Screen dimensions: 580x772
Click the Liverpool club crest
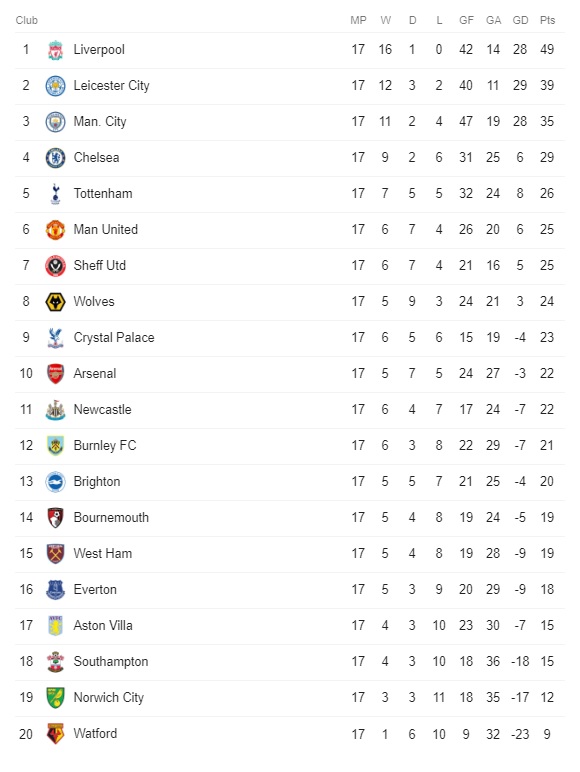[55, 50]
